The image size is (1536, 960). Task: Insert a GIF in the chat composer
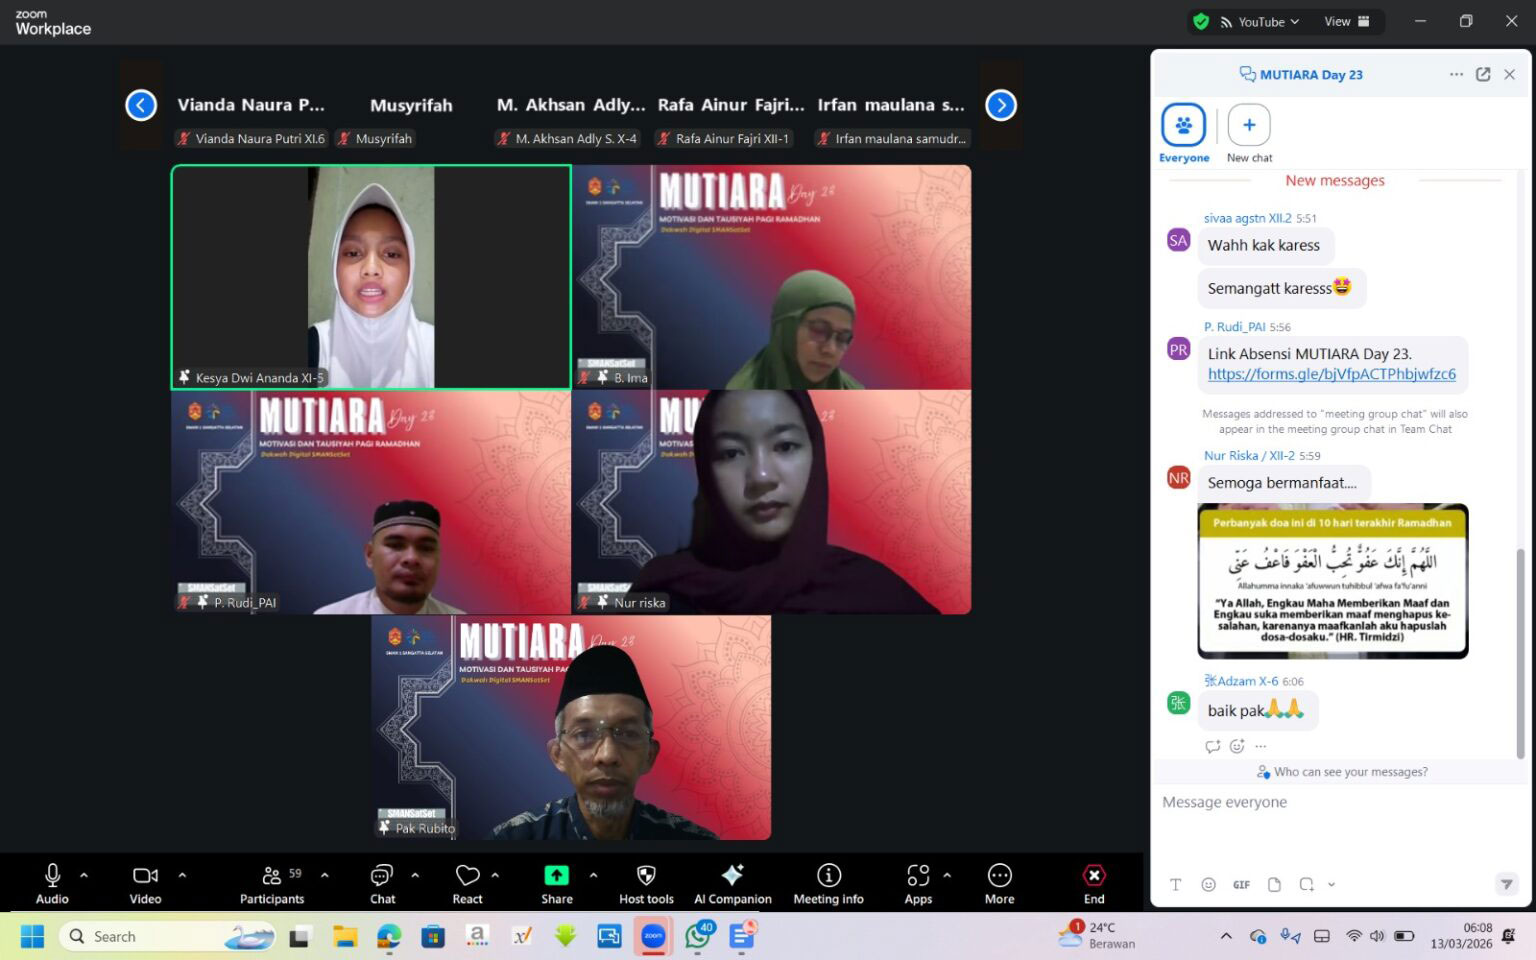click(1241, 884)
